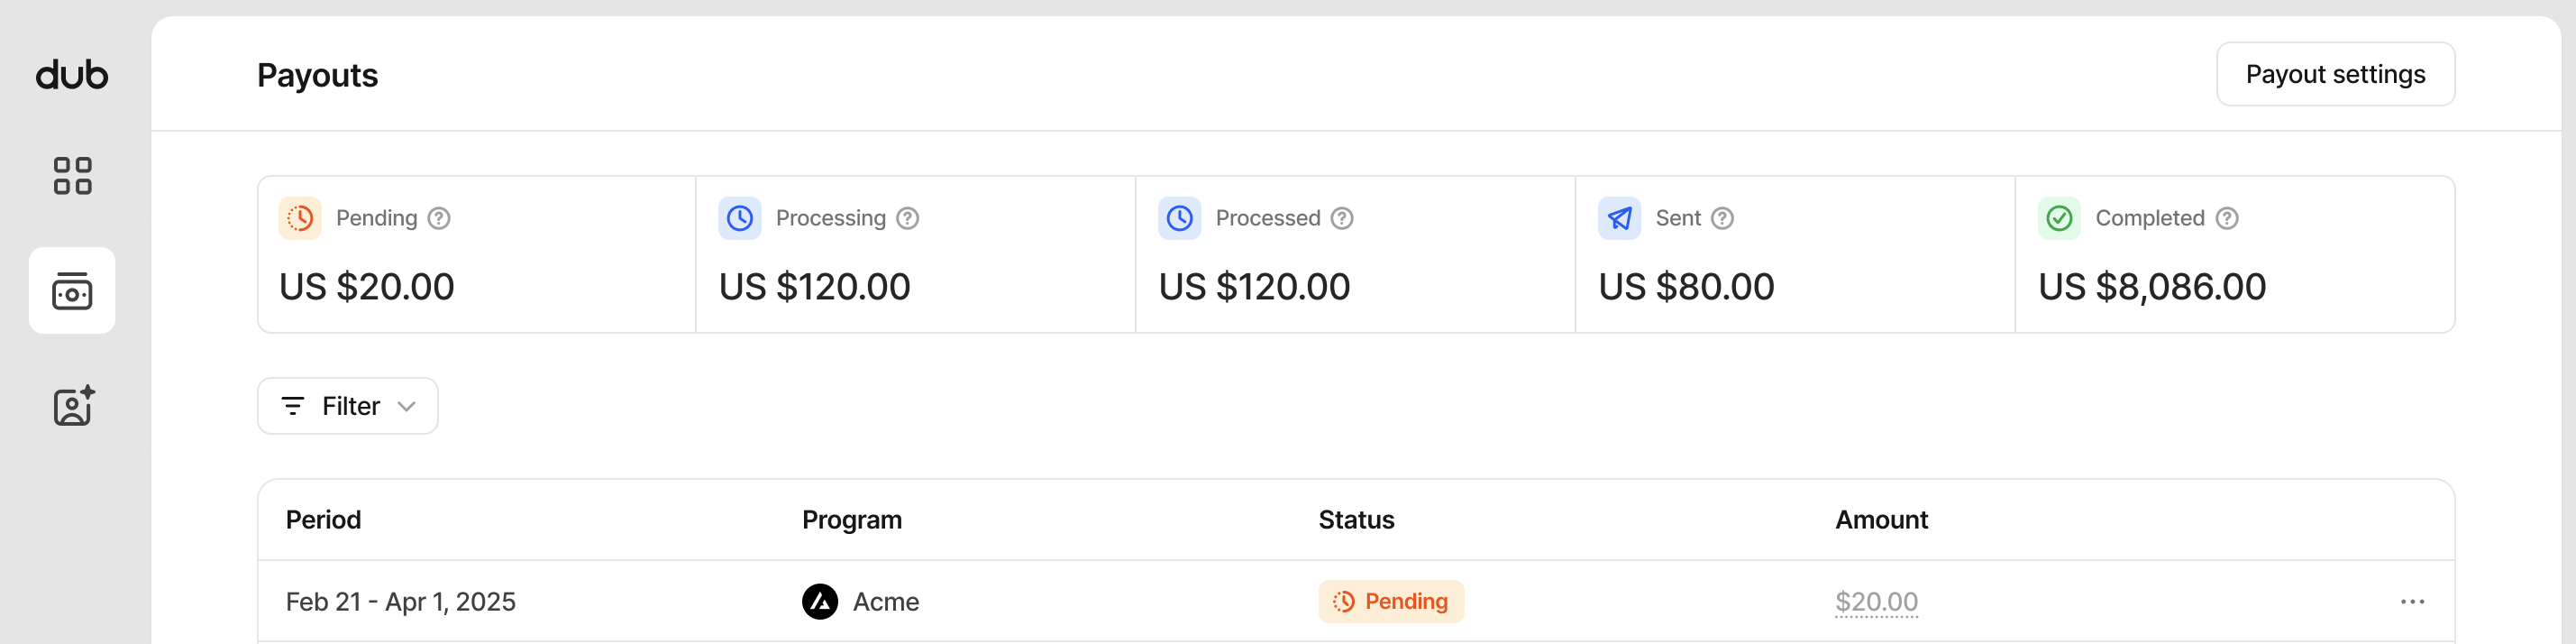Viewport: 2576px width, 644px height.
Task: Click the Sent paper plane icon
Action: click(x=1619, y=218)
